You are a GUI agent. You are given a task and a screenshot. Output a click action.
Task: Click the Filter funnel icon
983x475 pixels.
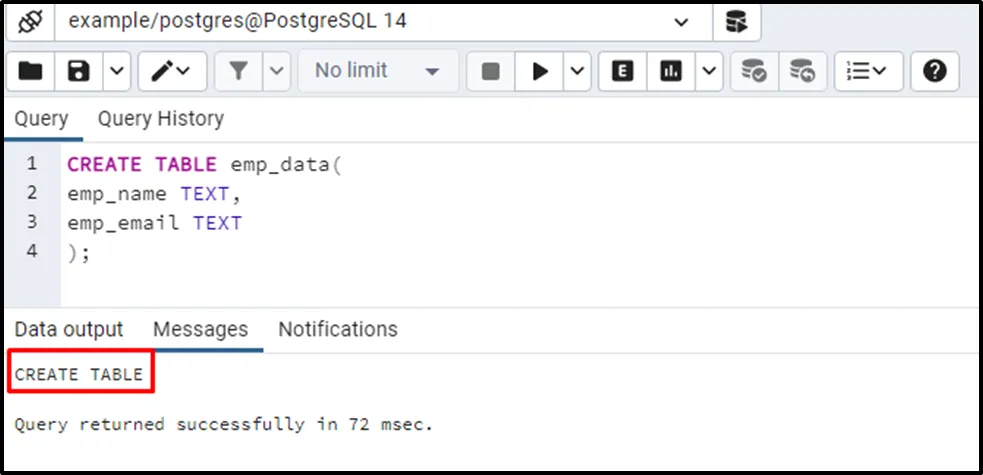pyautogui.click(x=239, y=71)
